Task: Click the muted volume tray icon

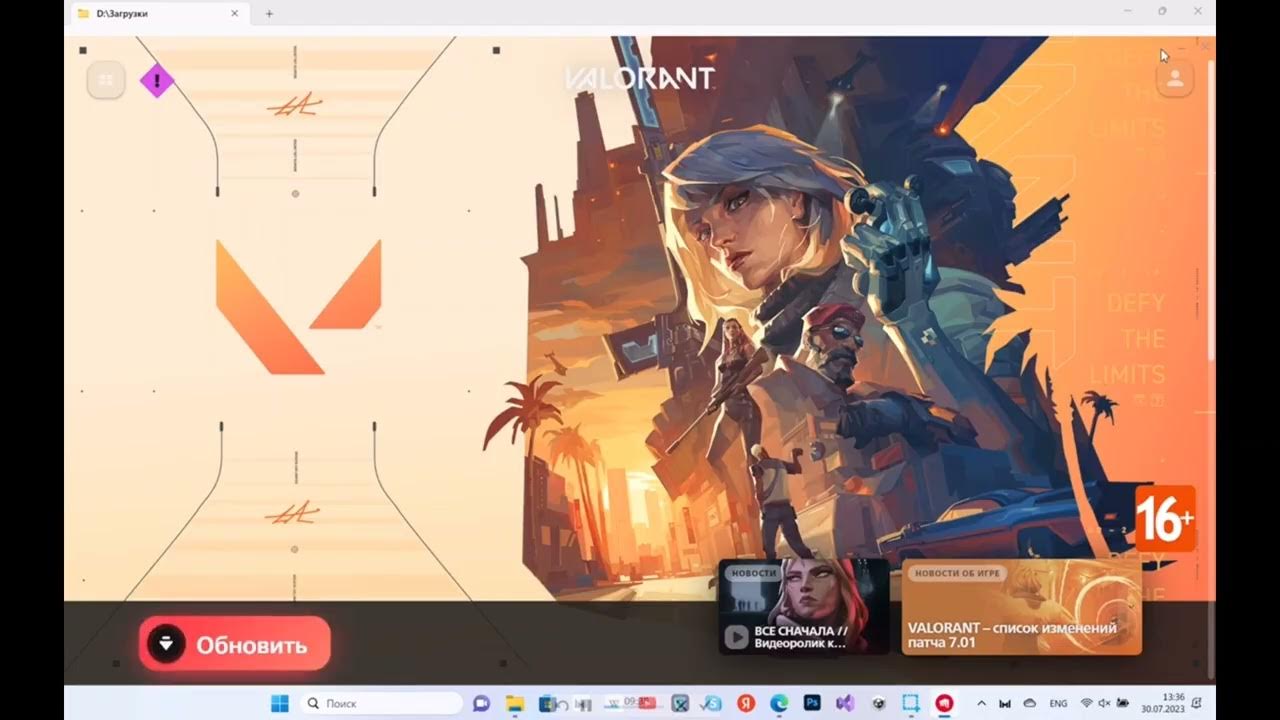Action: pos(1104,703)
